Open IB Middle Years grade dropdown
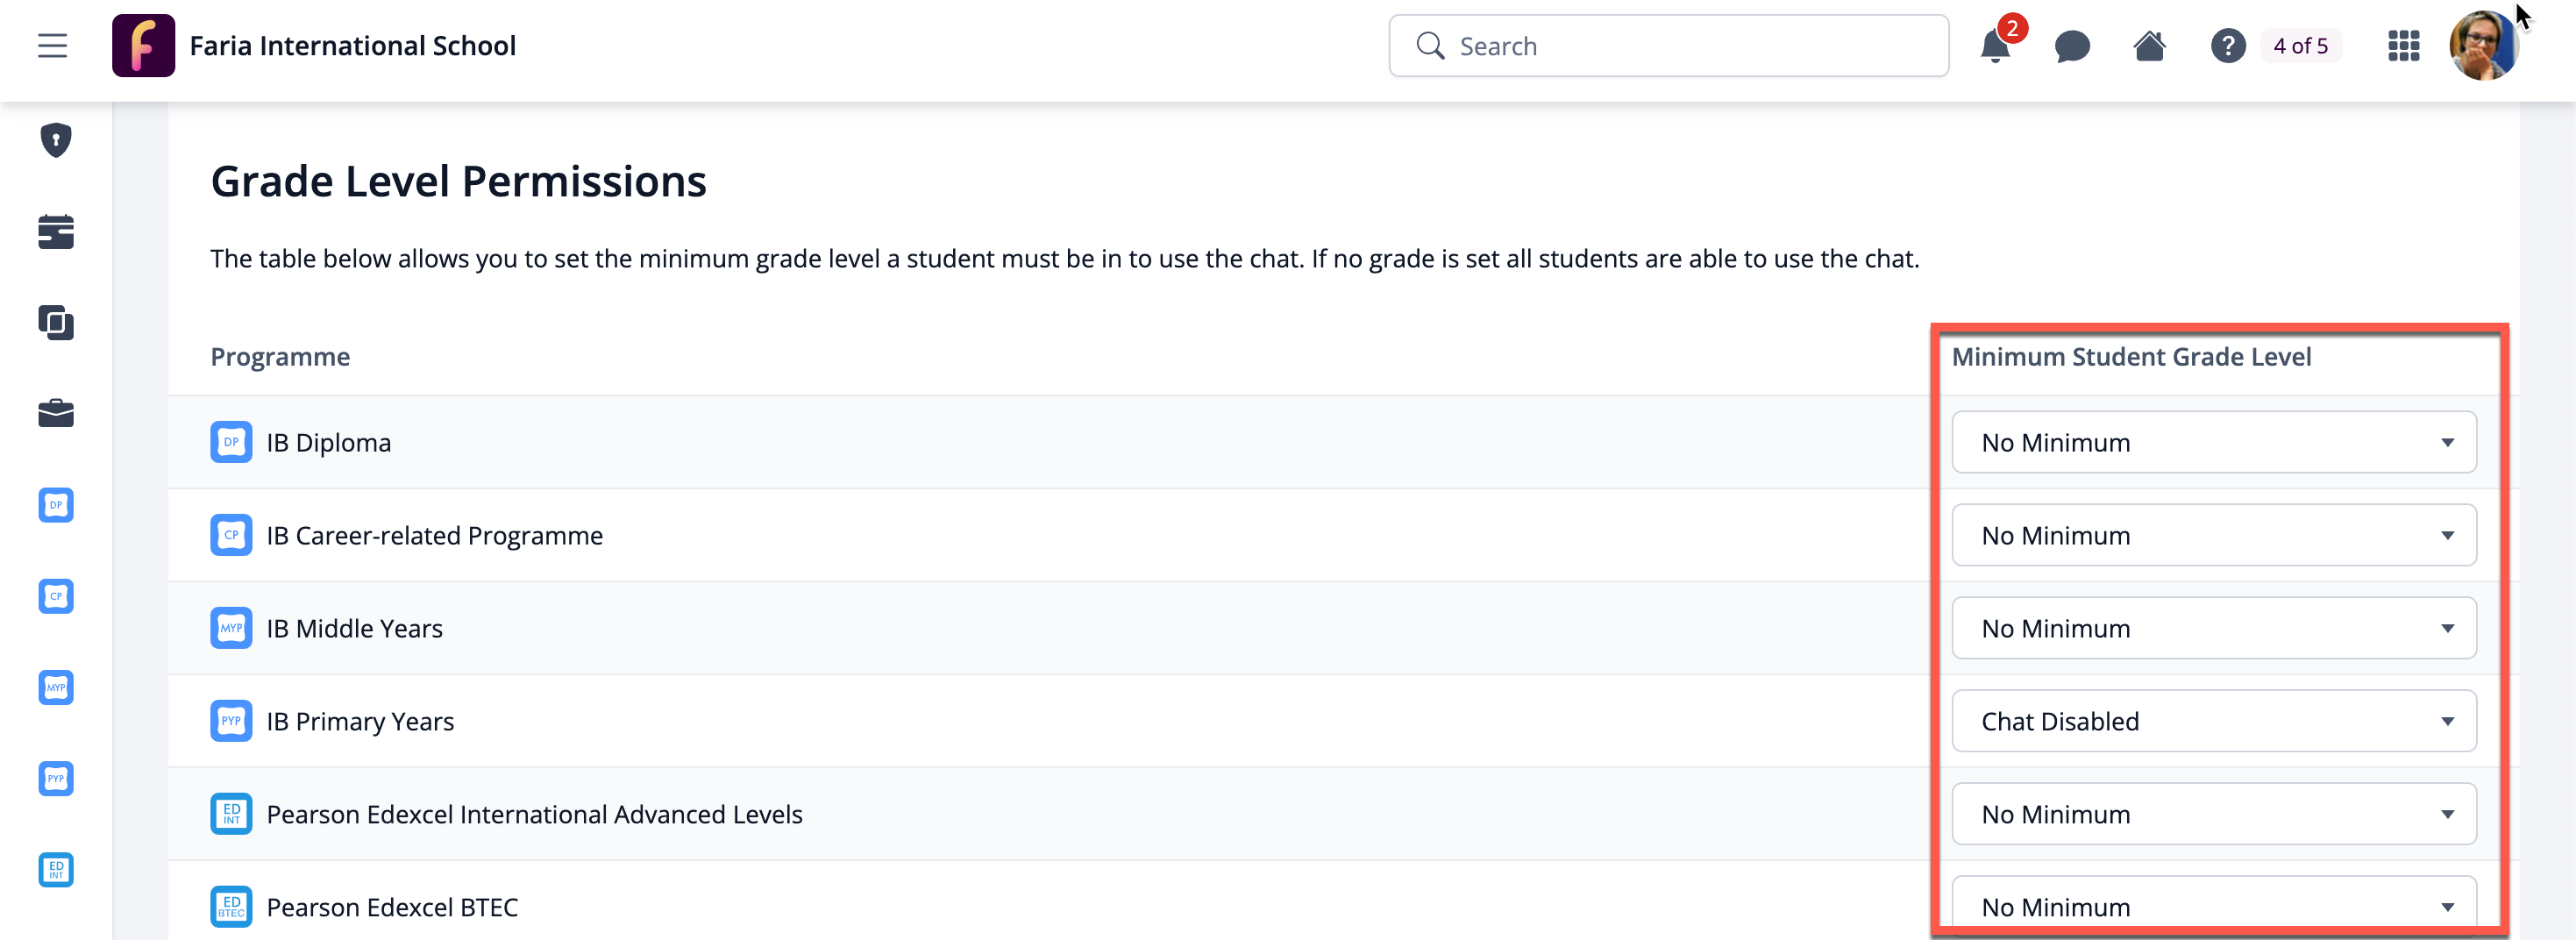 (x=2213, y=628)
